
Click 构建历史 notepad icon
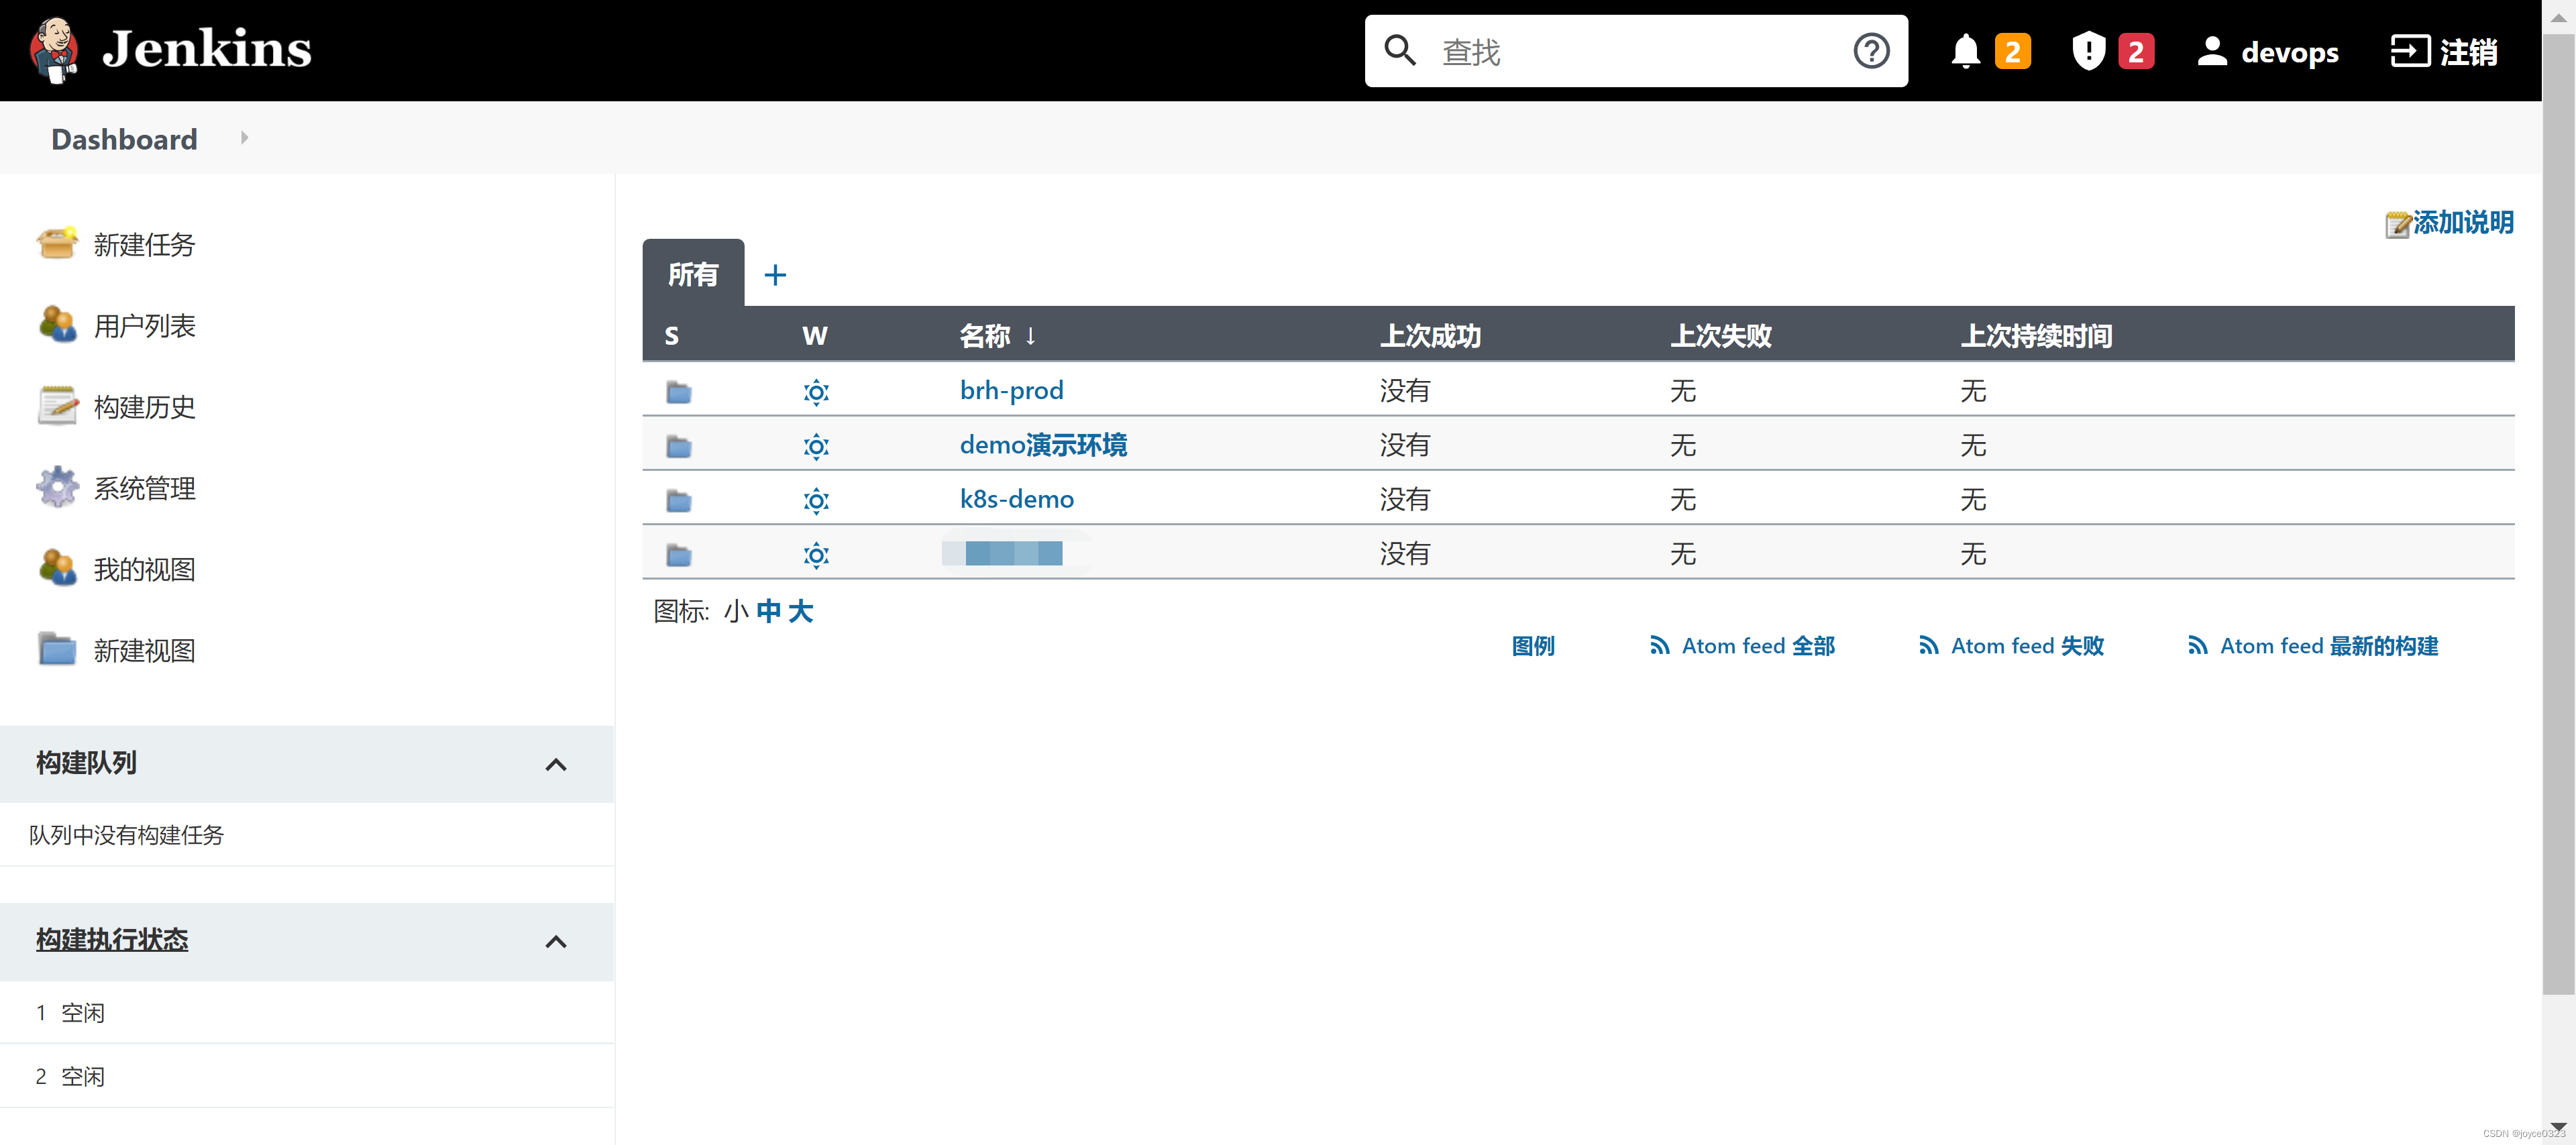pyautogui.click(x=57, y=406)
